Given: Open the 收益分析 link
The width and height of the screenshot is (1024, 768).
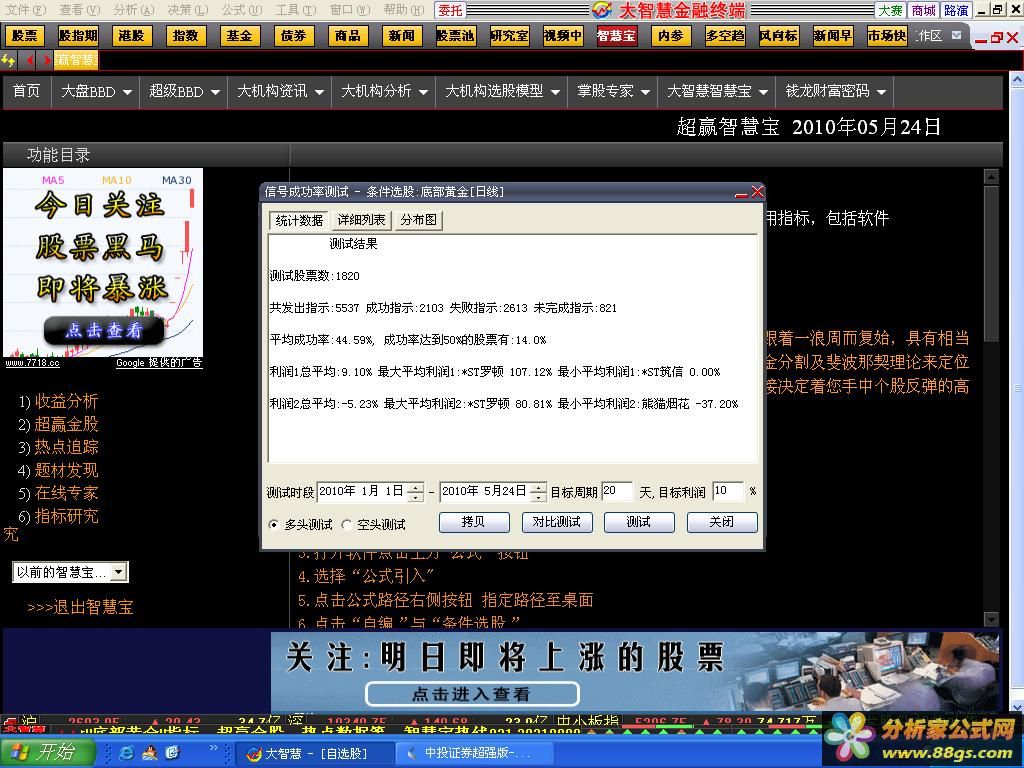Looking at the screenshot, I should 66,401.
